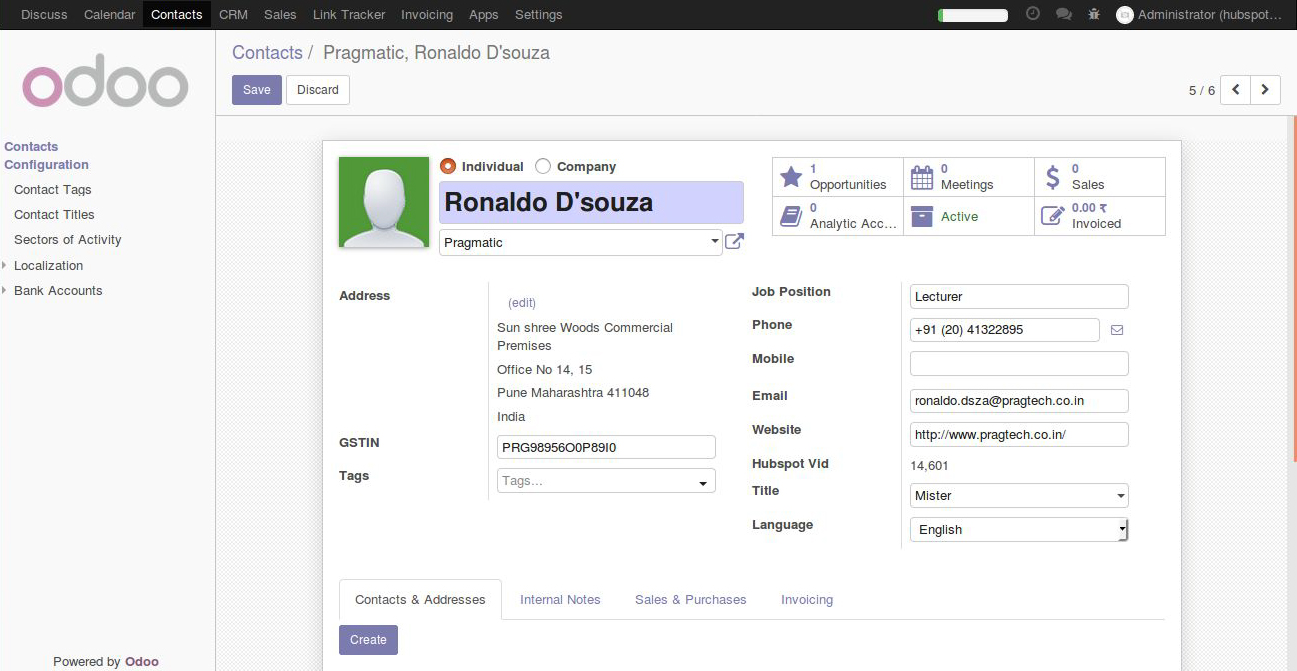The height and width of the screenshot is (671, 1297).
Task: Click the debug bug icon
Action: 1094,14
